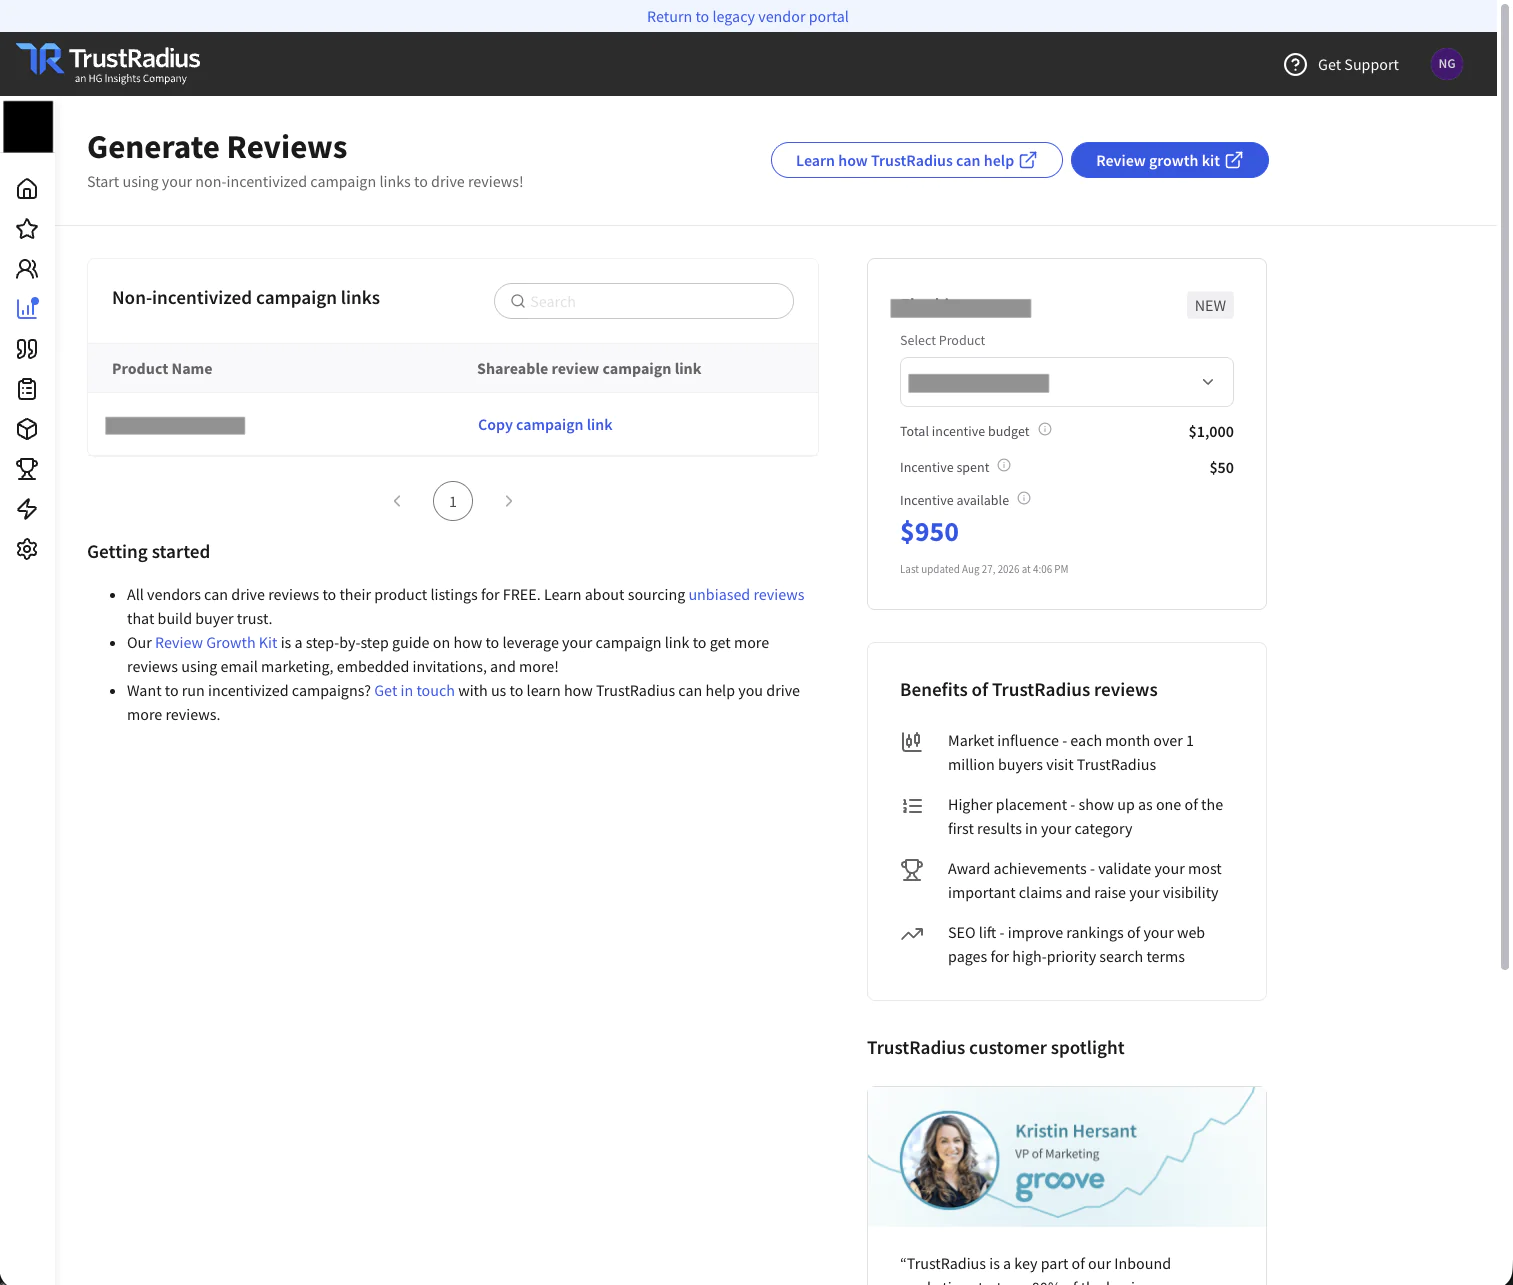This screenshot has height=1285, width=1513.
Task: Follow Return to legacy vendor portal link
Action: coord(748,16)
